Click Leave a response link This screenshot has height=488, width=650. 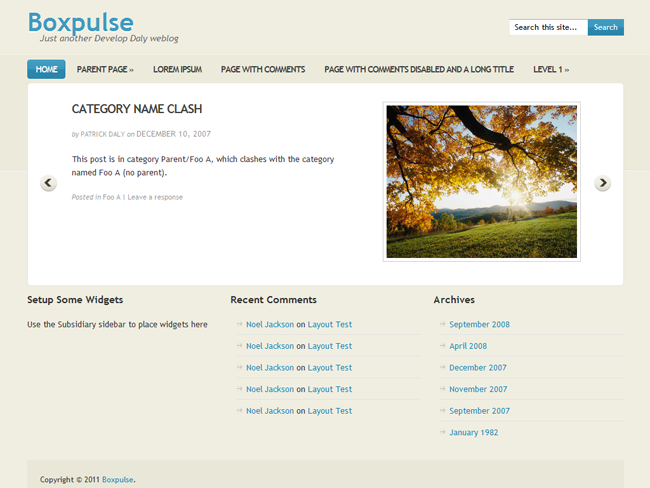click(155, 197)
